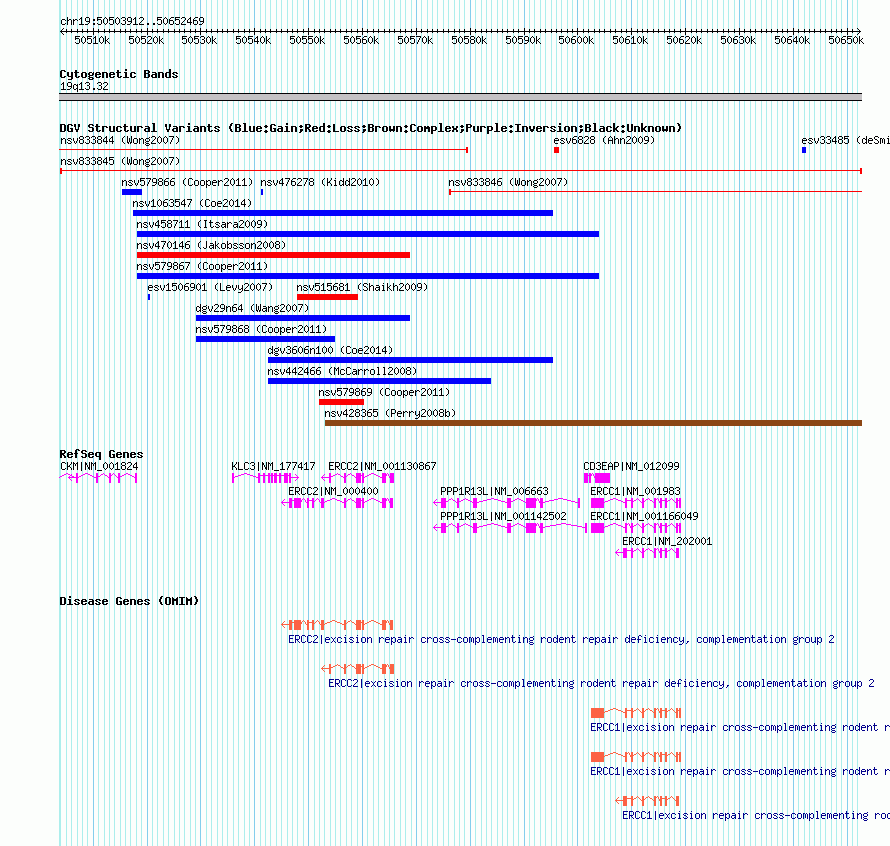Select the nsv833845 (Wong2007) variant label
Image resolution: width=890 pixels, height=846 pixels.
(x=120, y=161)
